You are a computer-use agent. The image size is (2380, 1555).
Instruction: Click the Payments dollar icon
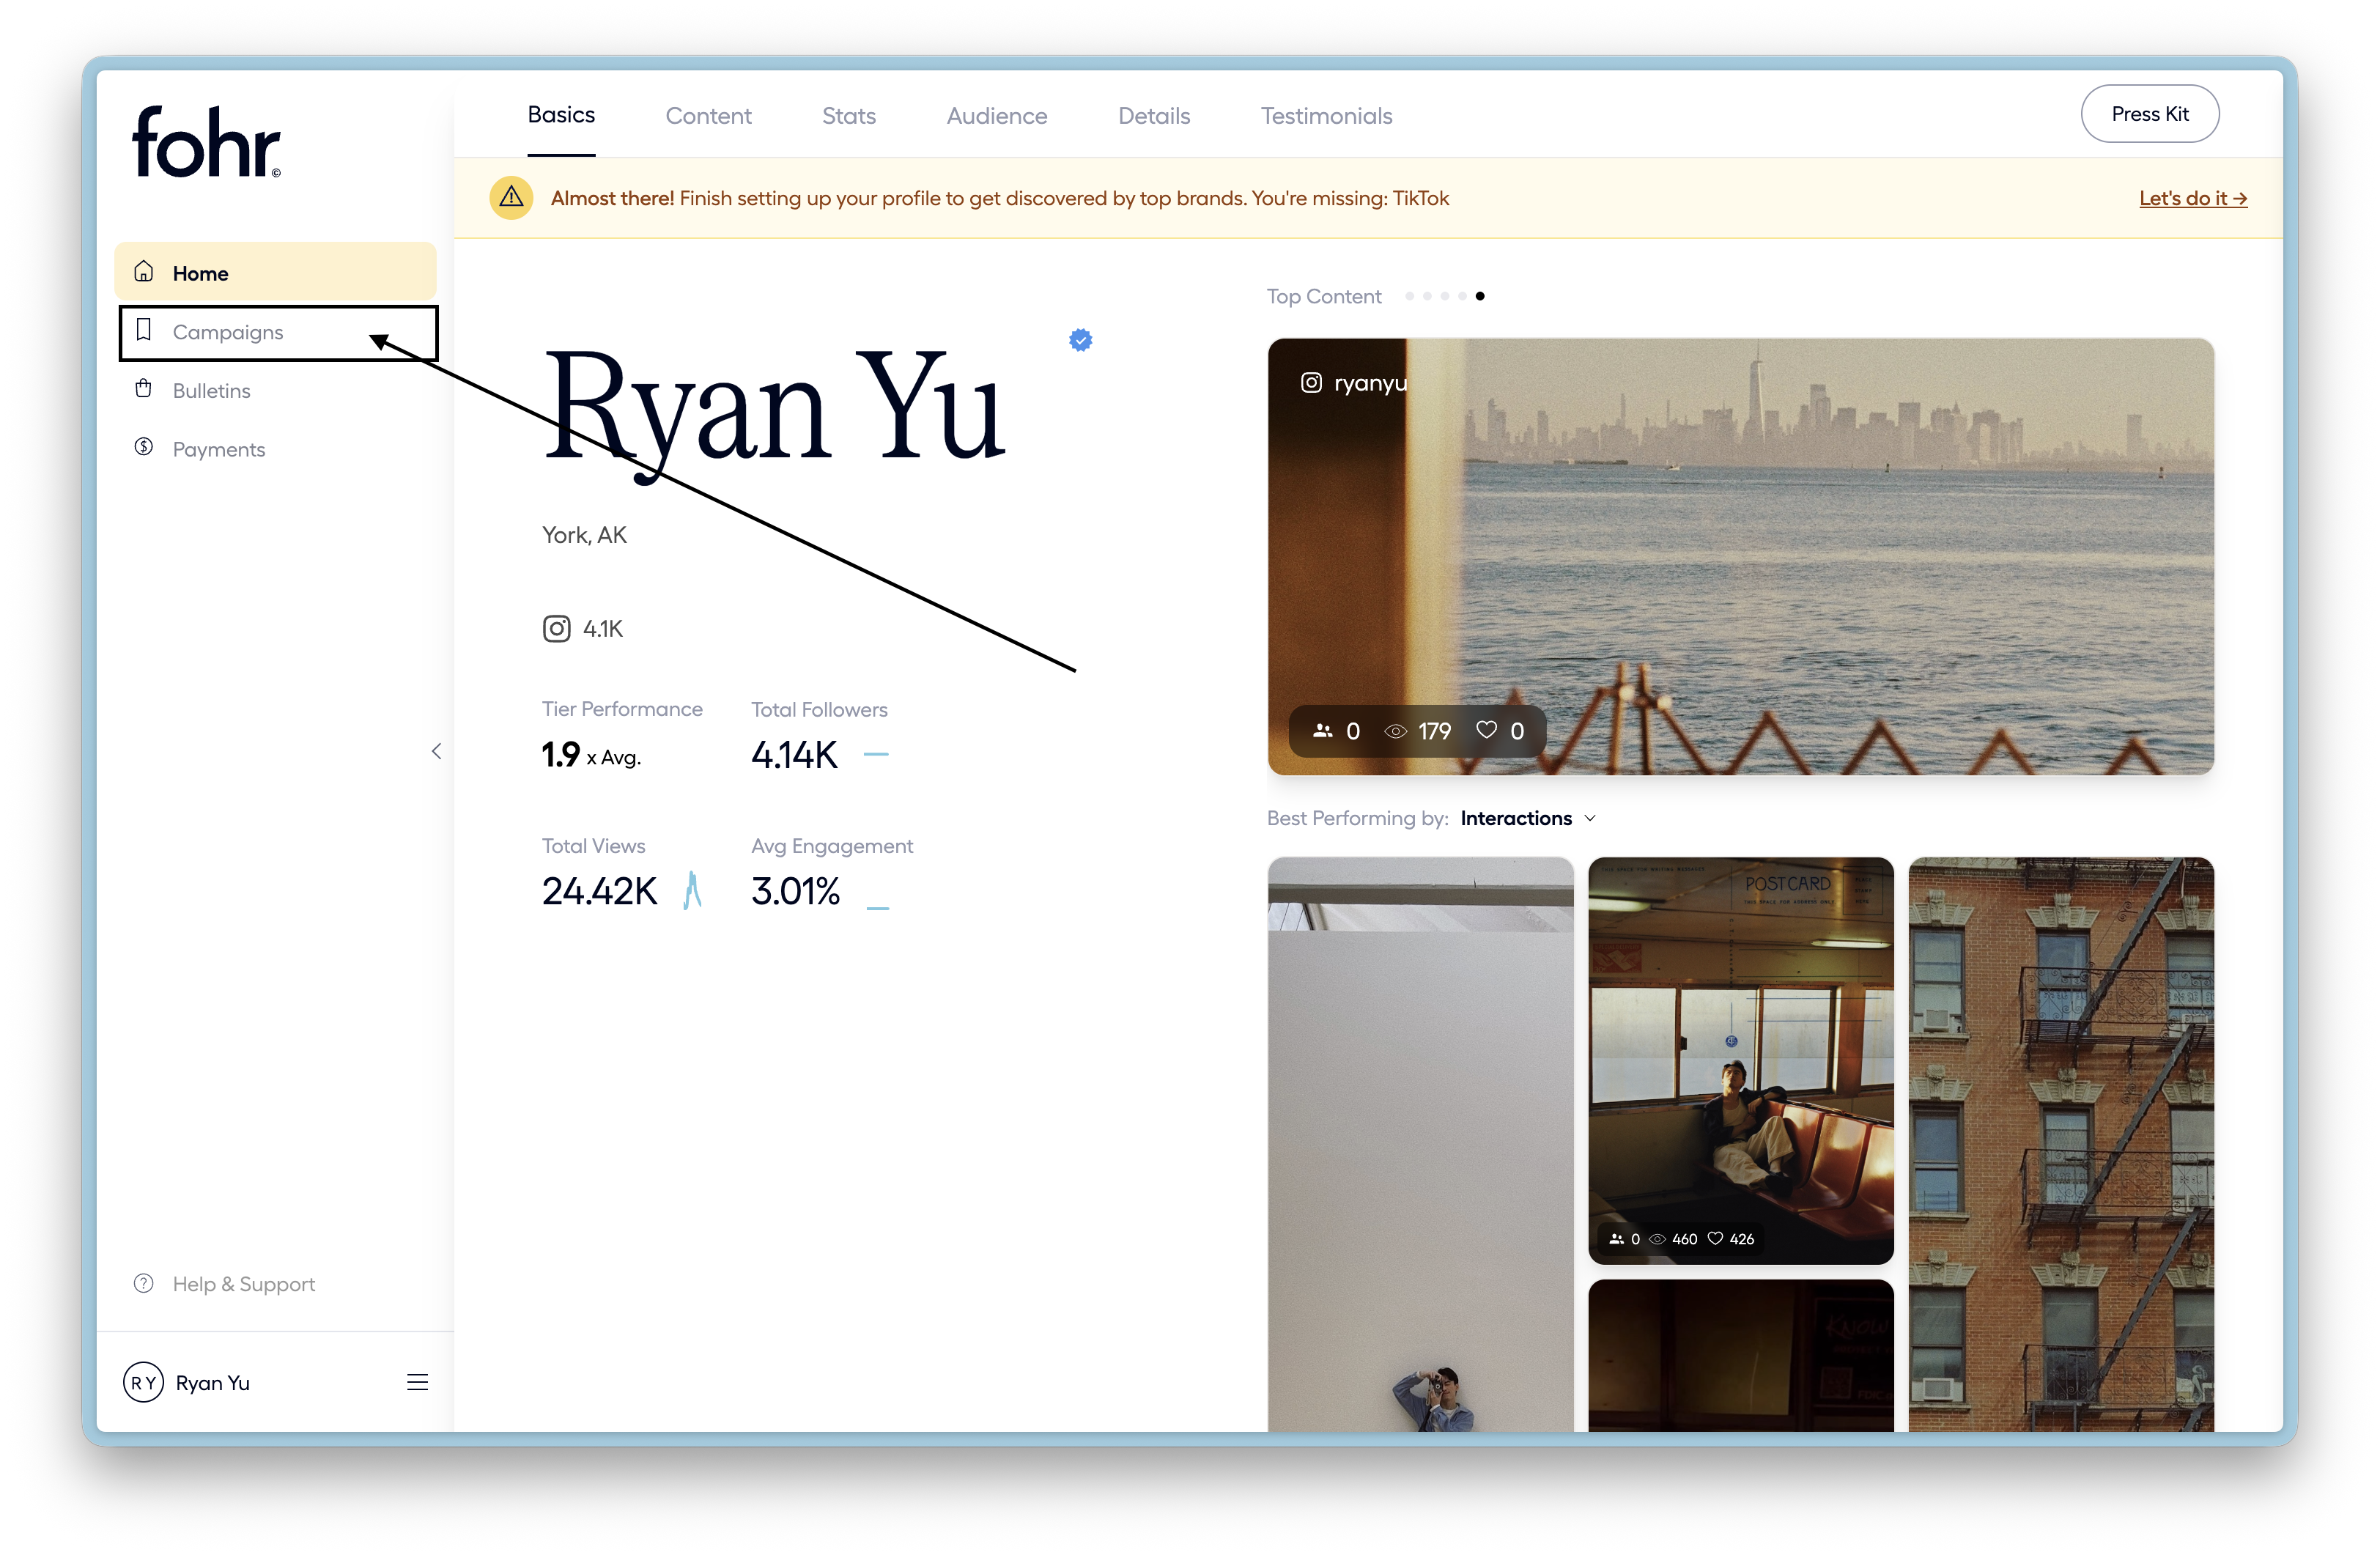[144, 447]
